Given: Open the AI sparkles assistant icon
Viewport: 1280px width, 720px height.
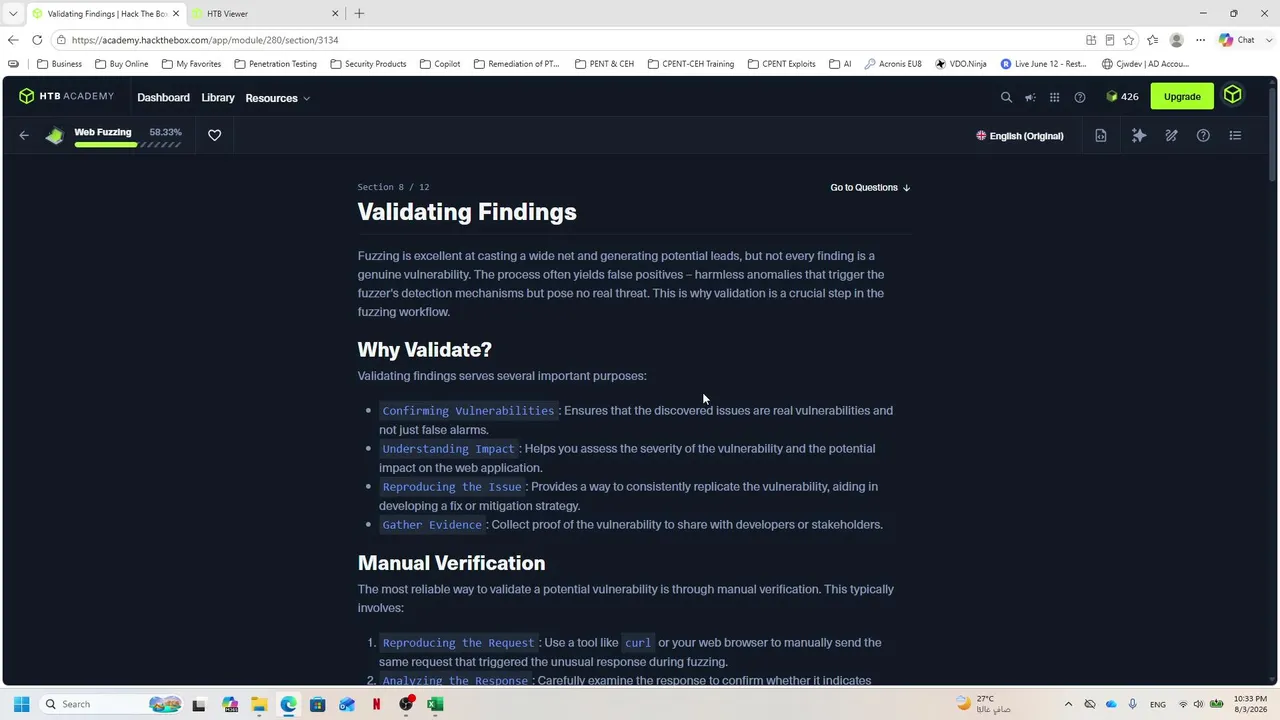Looking at the screenshot, I should pyautogui.click(x=1138, y=135).
